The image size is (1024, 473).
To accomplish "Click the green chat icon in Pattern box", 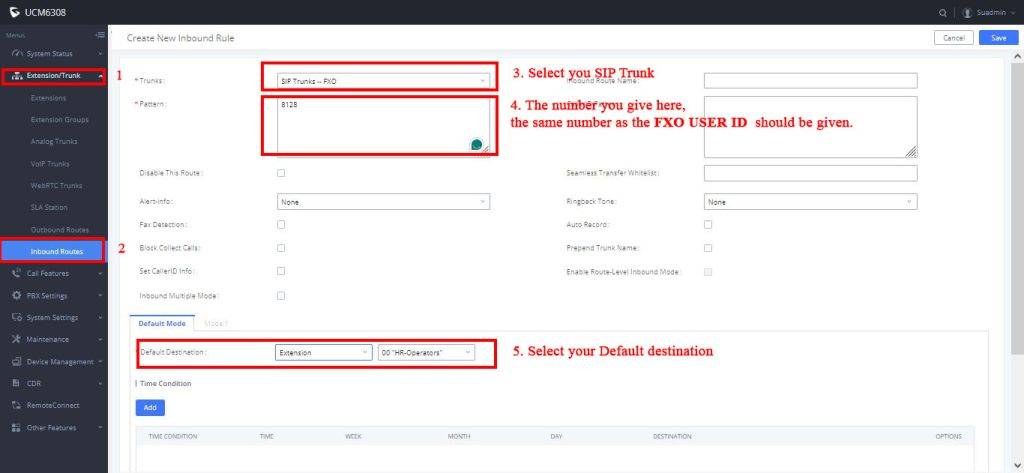I will [x=477, y=144].
